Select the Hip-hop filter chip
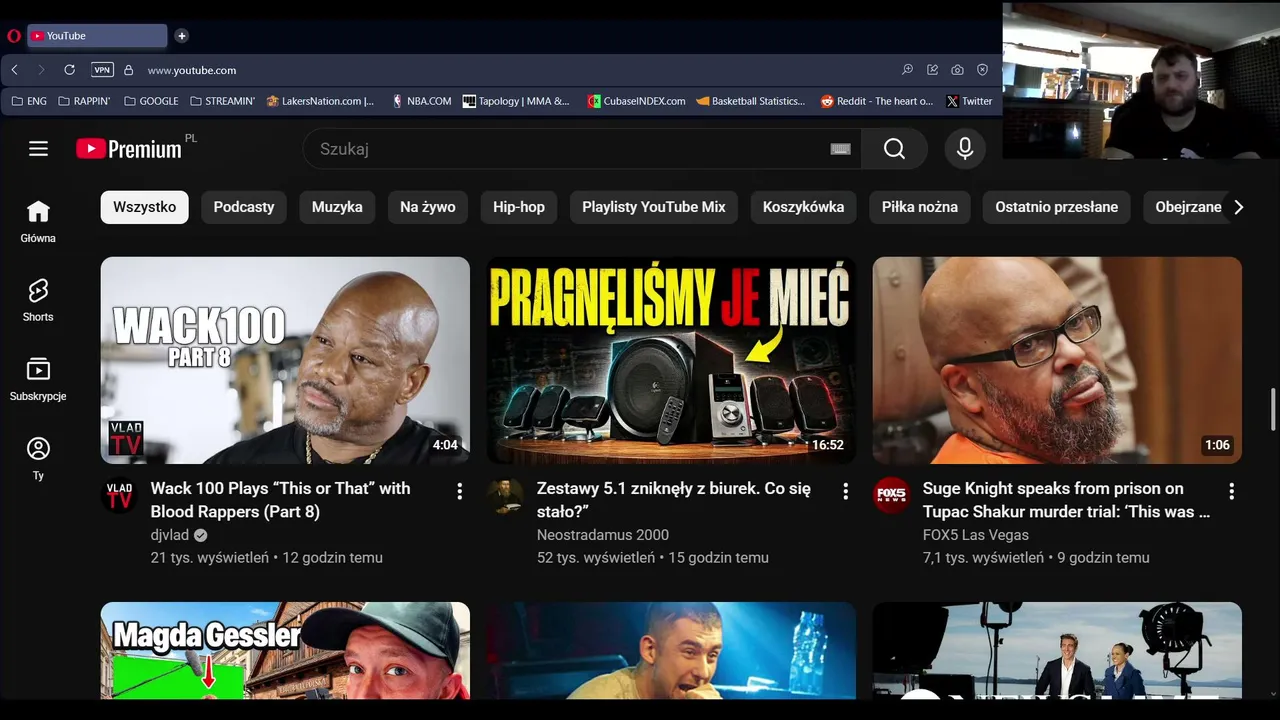Image resolution: width=1280 pixels, height=720 pixels. point(519,207)
